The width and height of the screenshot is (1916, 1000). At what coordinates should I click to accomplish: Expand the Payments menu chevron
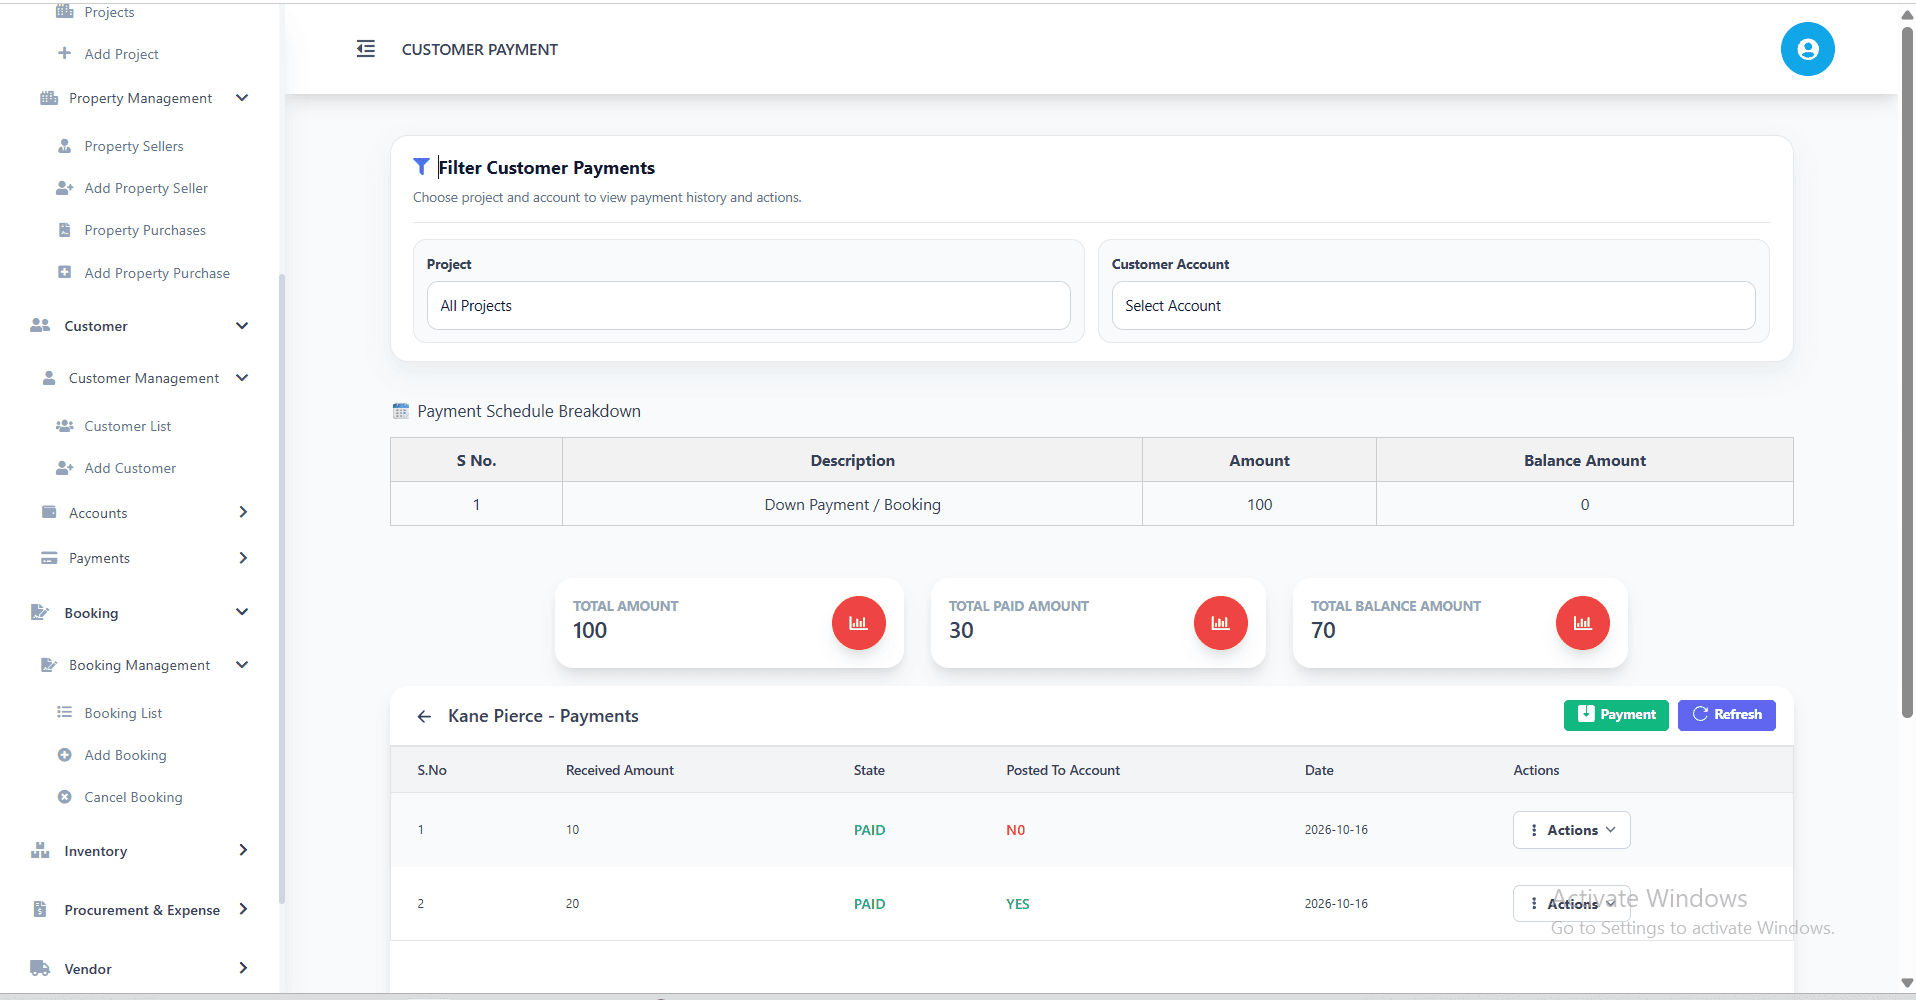coord(243,558)
